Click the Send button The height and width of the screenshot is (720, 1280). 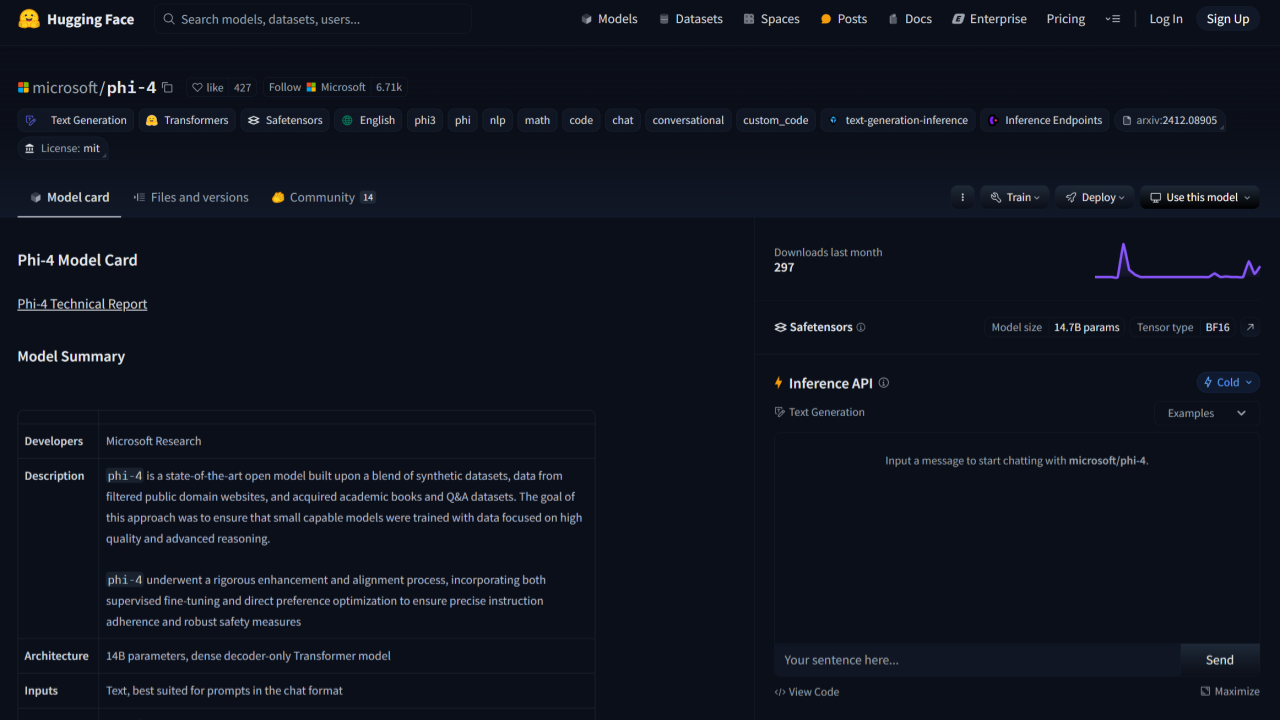coord(1219,660)
